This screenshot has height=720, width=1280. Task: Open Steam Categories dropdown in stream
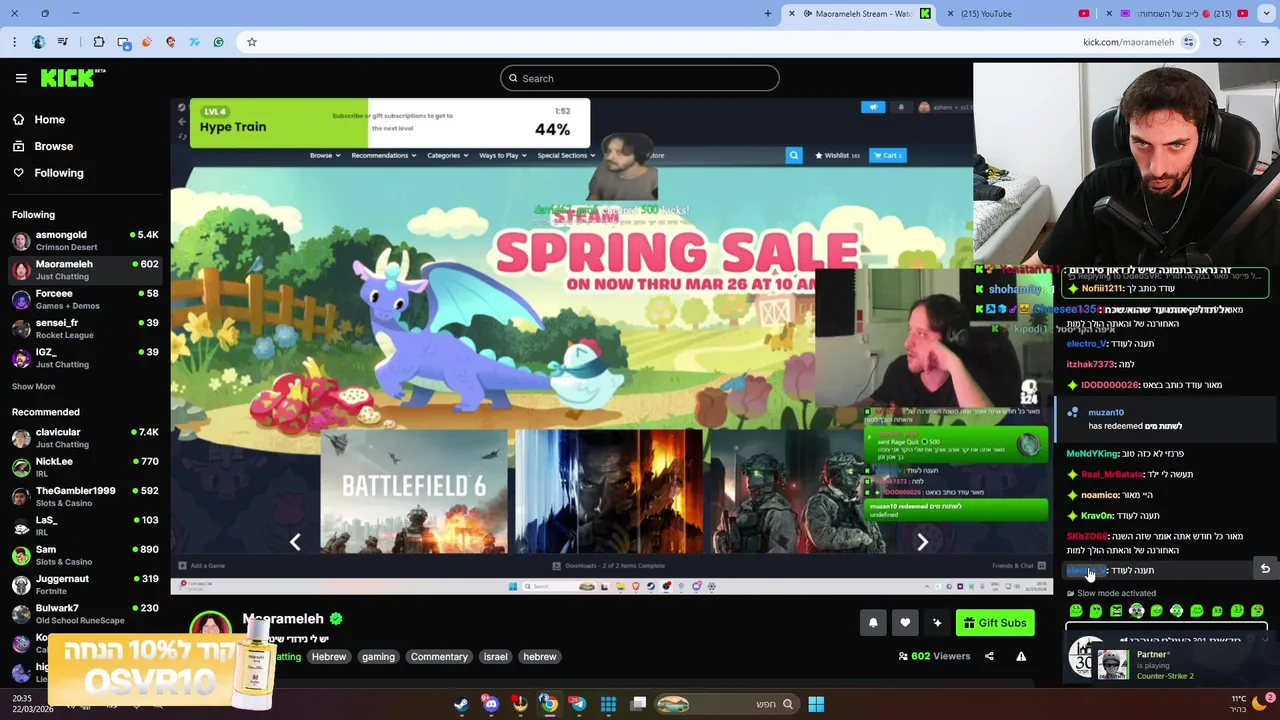tap(447, 155)
